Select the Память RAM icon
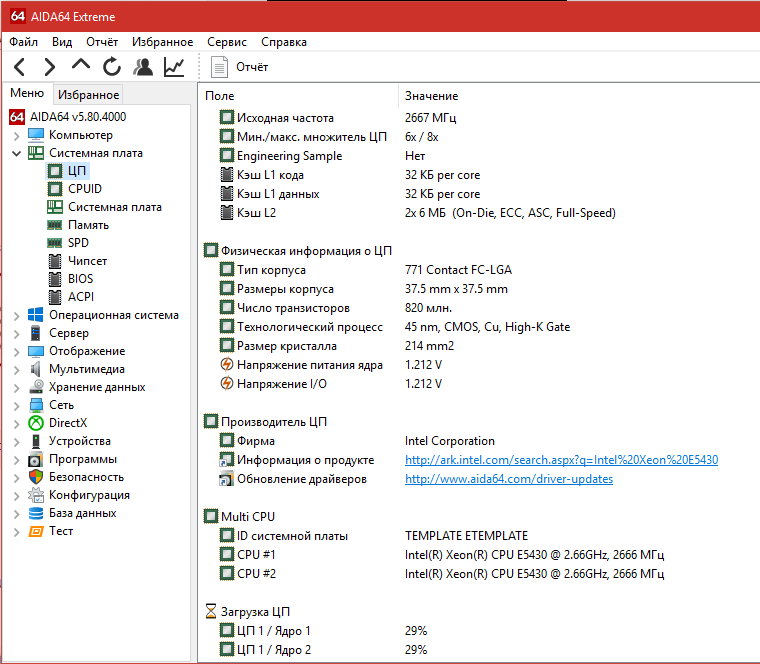760x664 pixels. click(x=55, y=225)
